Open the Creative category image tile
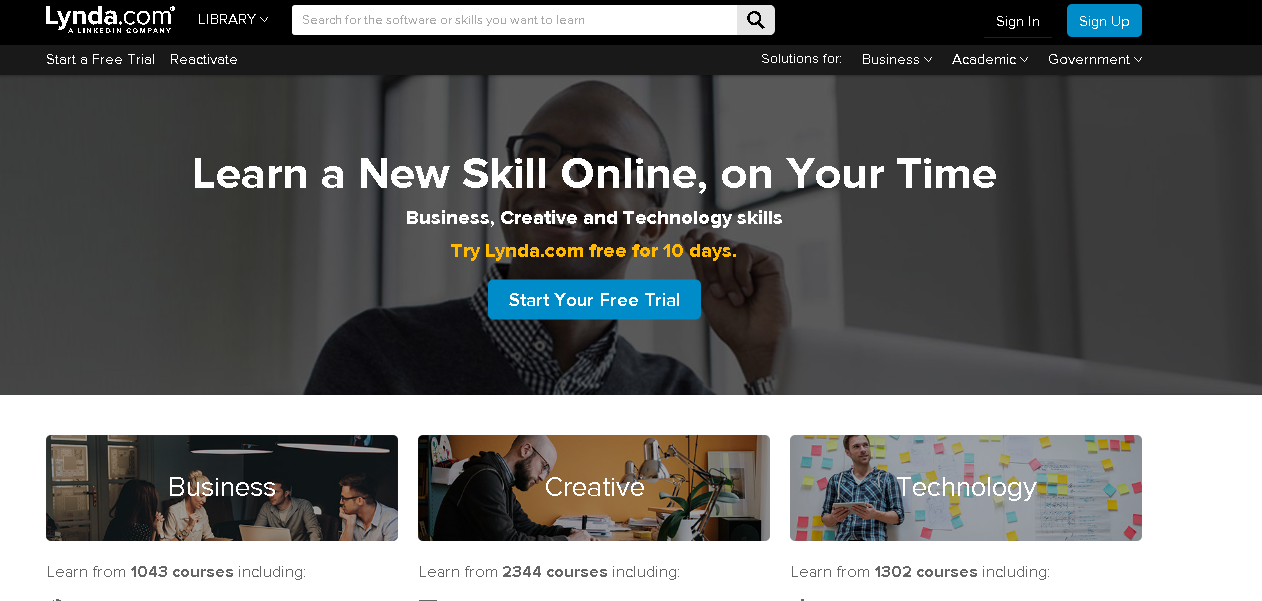1262x601 pixels. coord(594,488)
